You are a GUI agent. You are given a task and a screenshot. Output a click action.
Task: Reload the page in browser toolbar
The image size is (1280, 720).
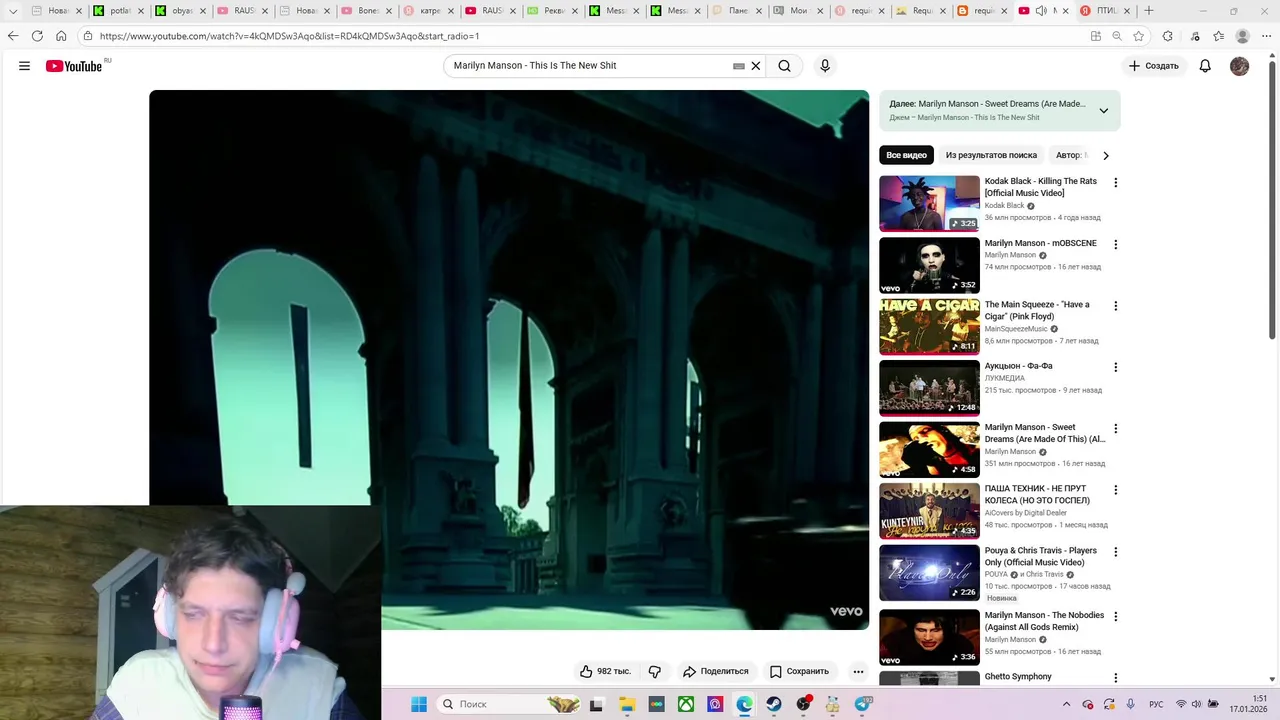click(x=37, y=36)
